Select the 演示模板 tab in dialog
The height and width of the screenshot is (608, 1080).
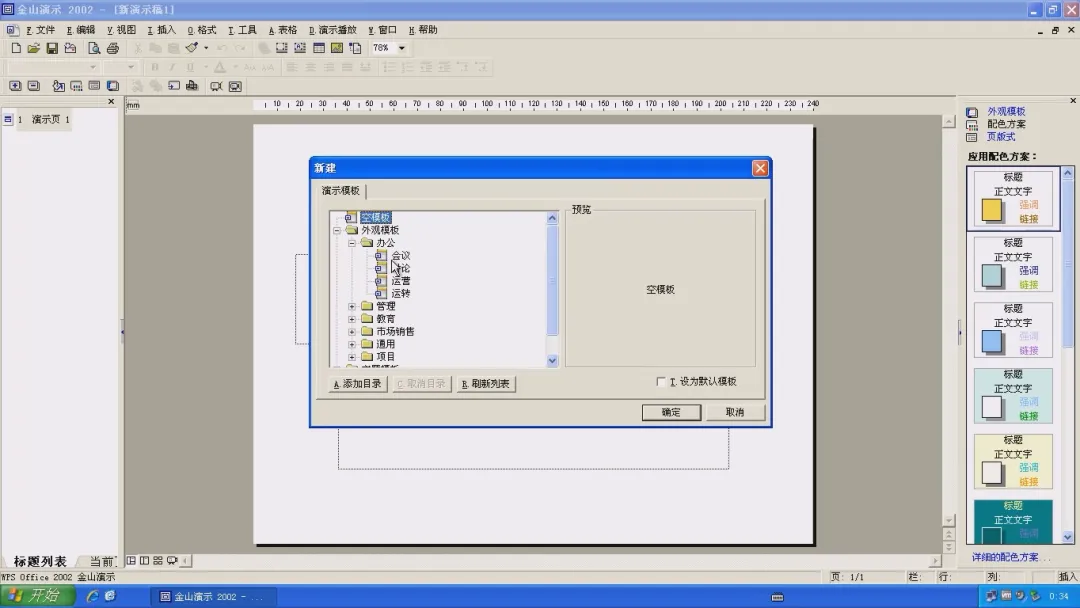pos(341,191)
